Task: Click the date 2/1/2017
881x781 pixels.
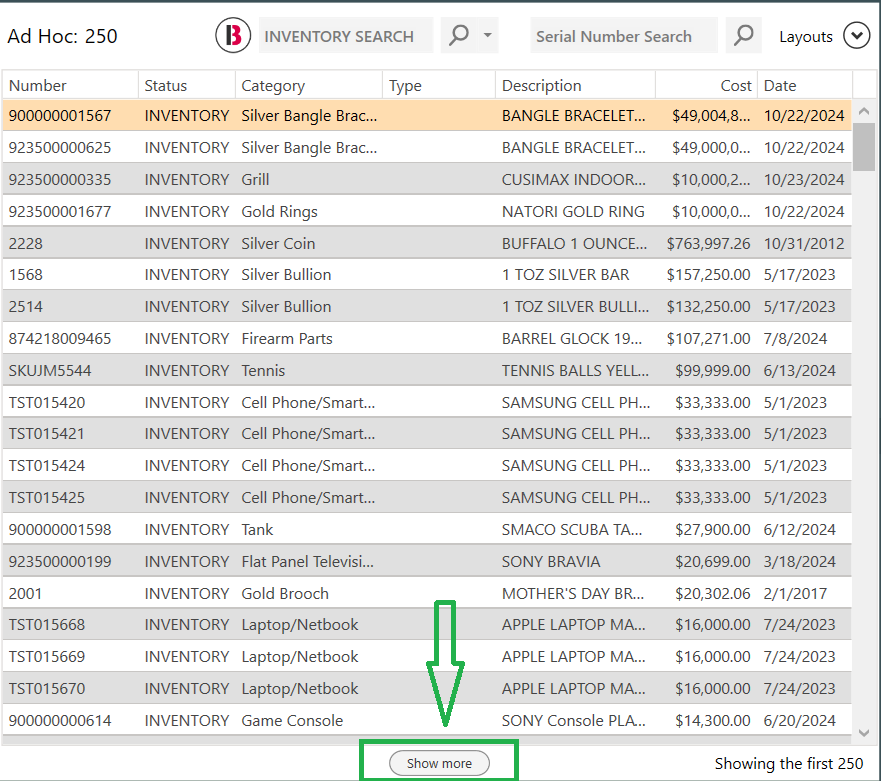Action: click(795, 593)
